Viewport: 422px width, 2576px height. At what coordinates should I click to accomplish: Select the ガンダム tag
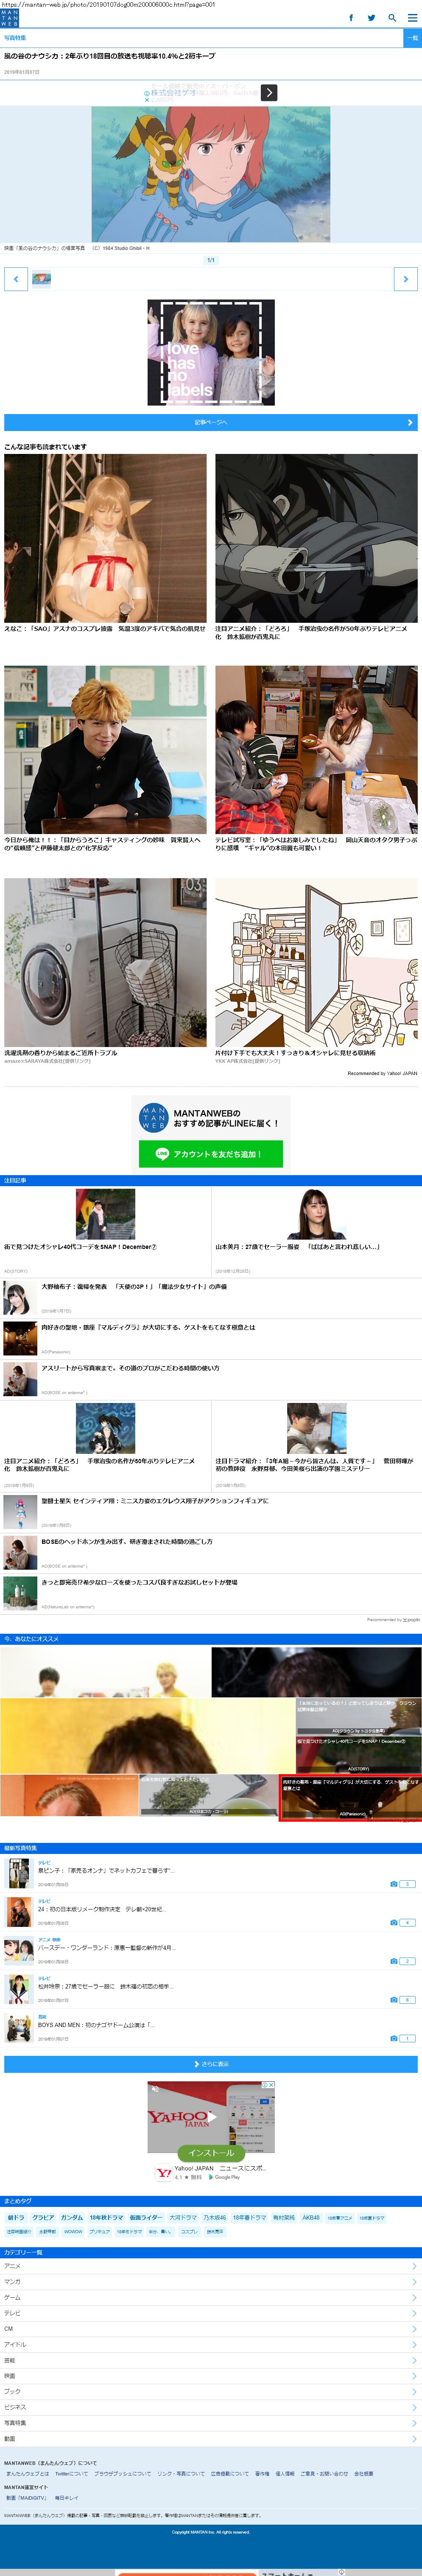(72, 2218)
